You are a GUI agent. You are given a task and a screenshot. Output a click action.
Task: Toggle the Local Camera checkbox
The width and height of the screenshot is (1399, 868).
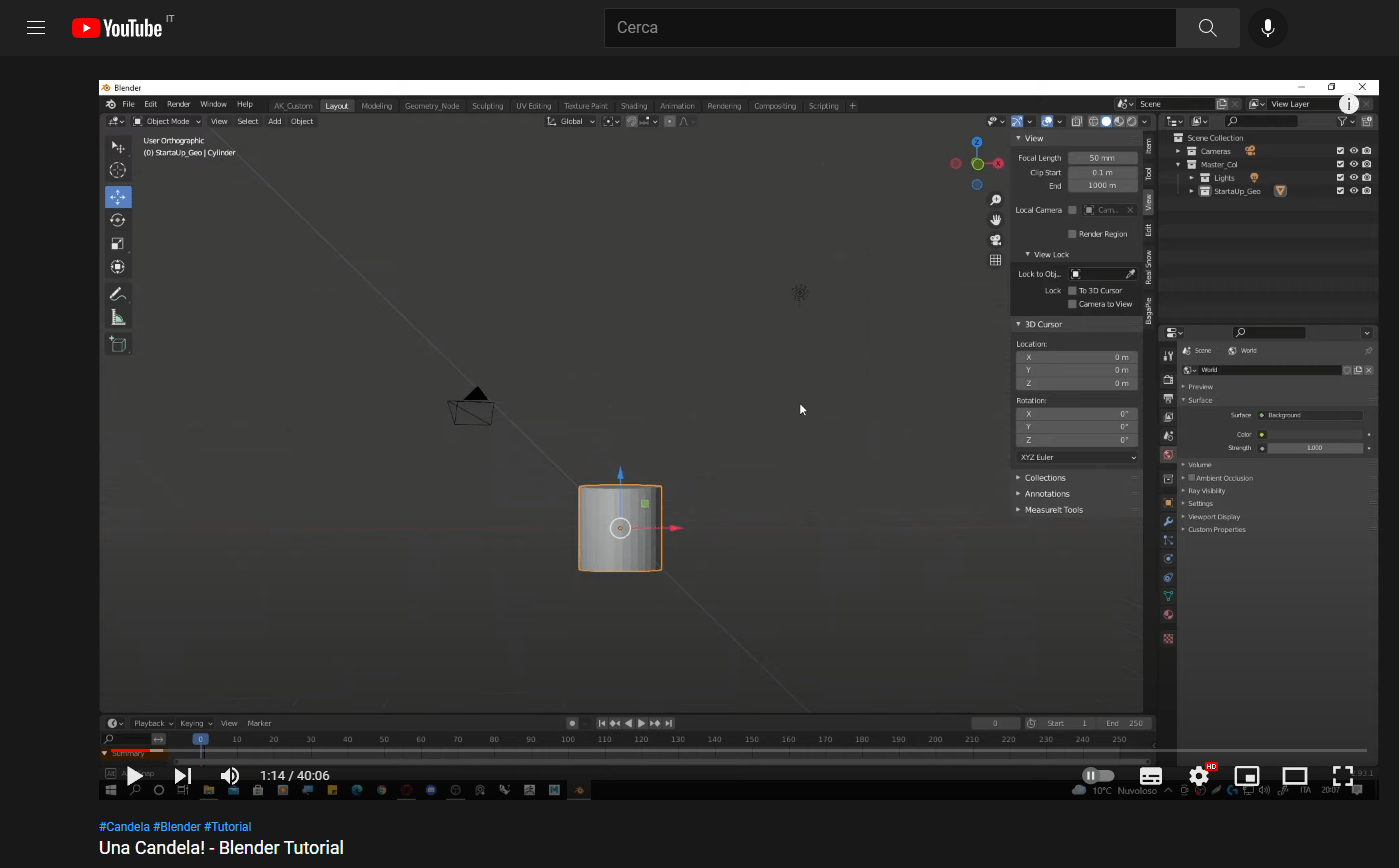(x=1073, y=210)
